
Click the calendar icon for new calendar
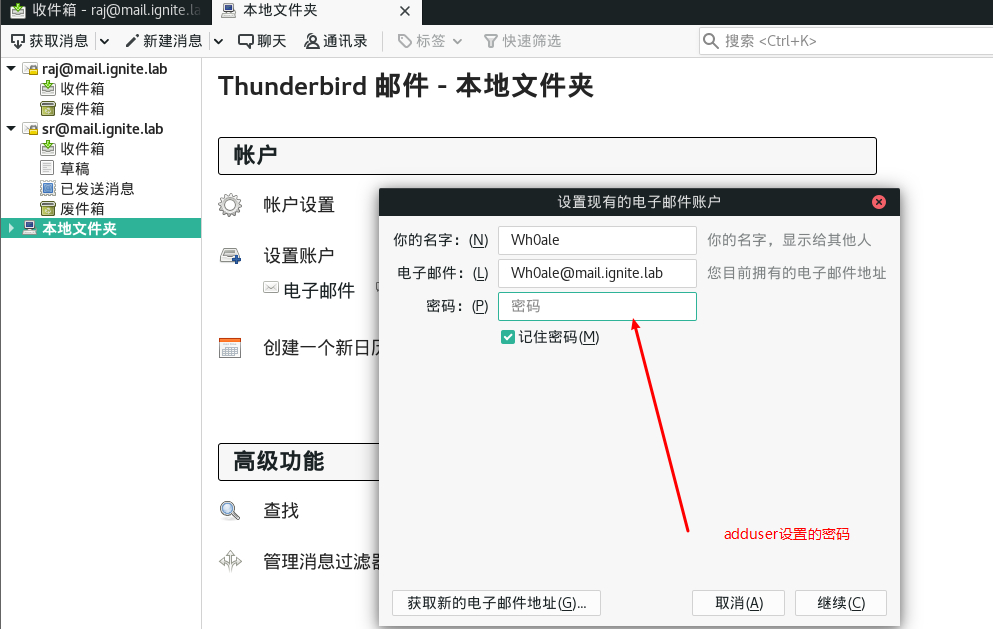[x=230, y=348]
